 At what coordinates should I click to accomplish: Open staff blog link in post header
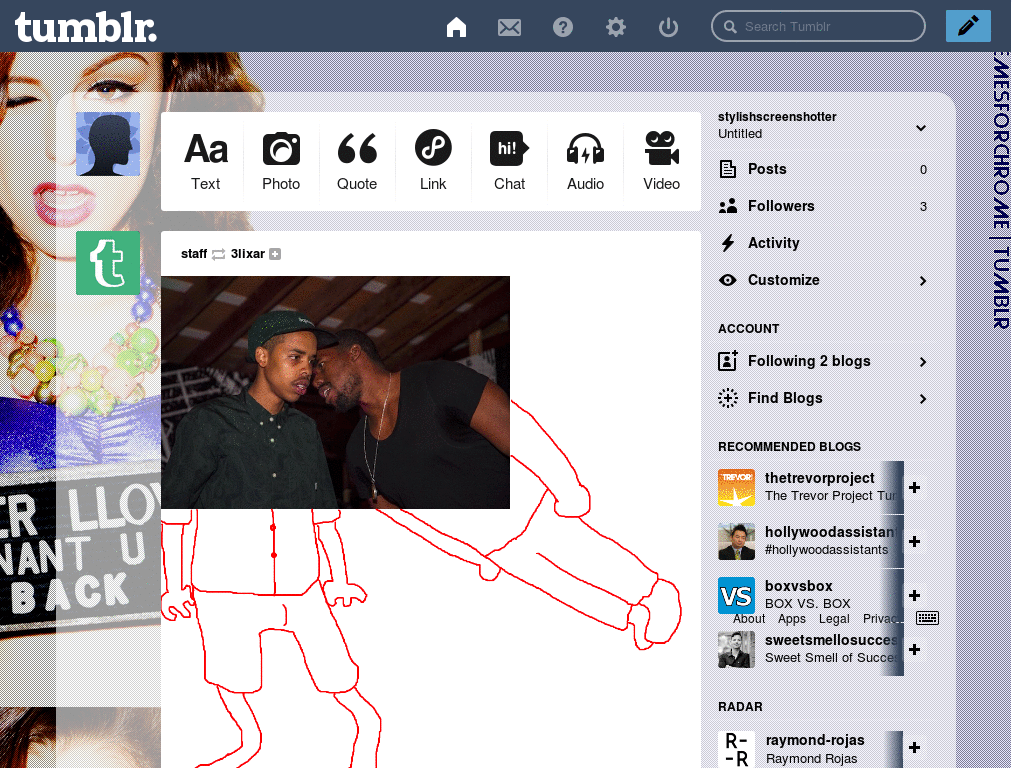pos(194,254)
